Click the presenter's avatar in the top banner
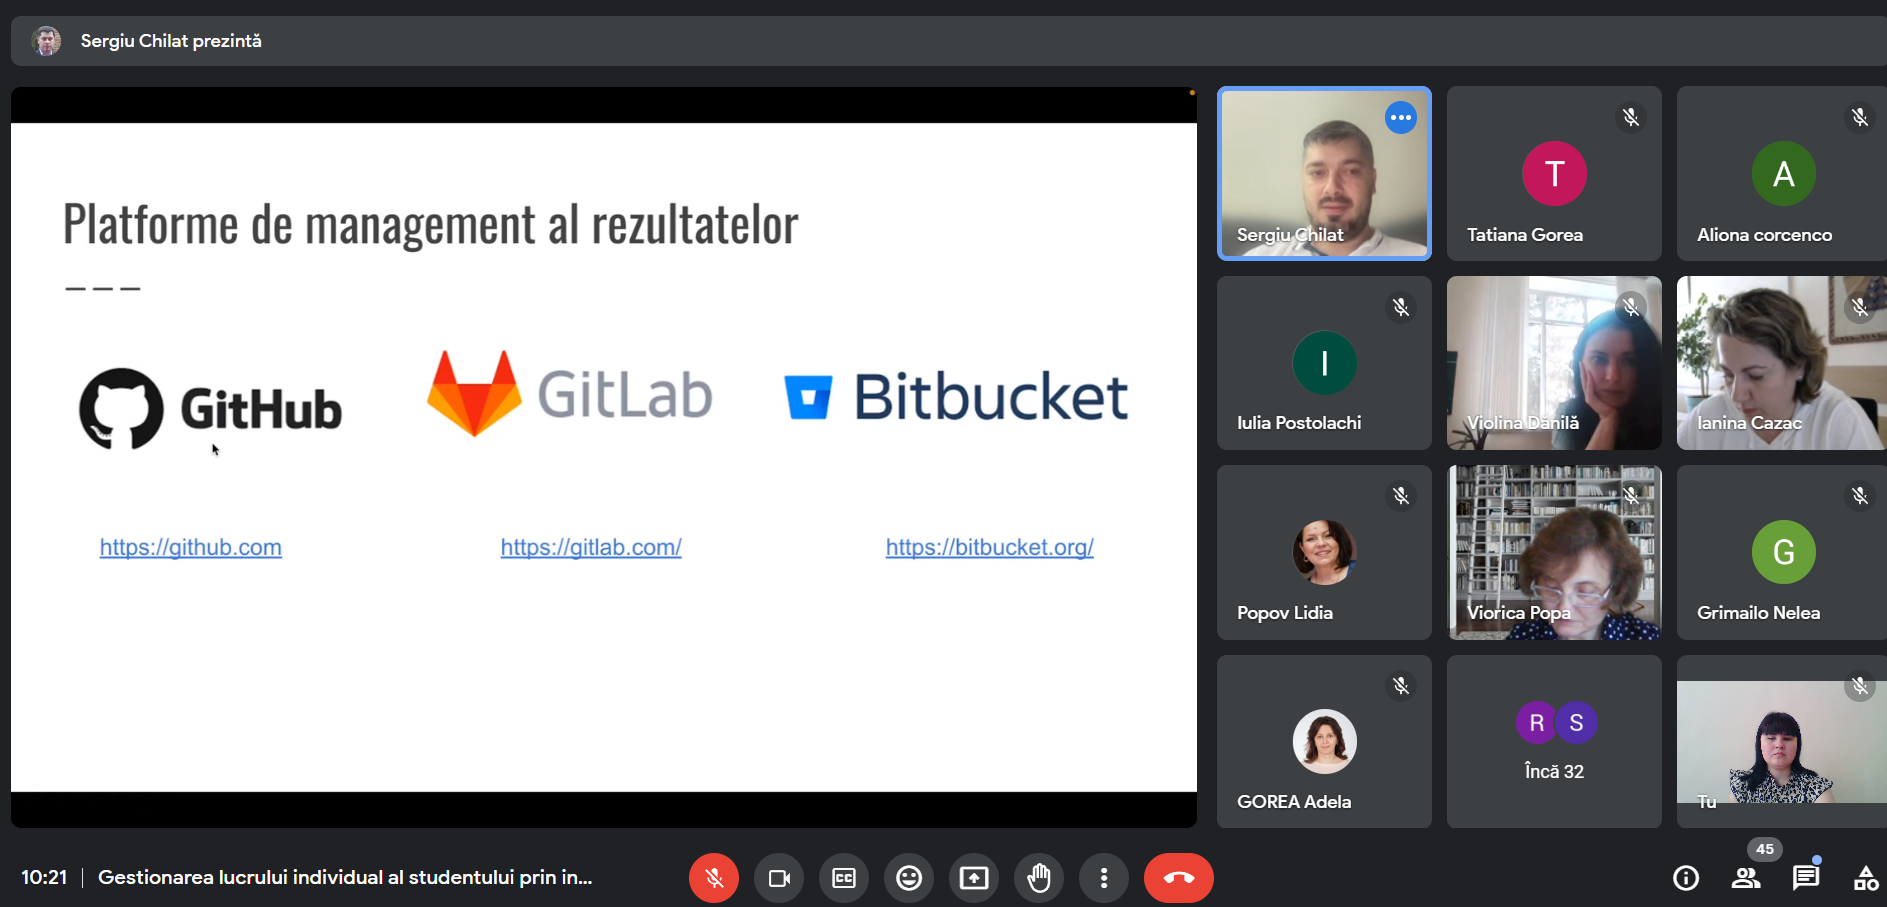 [x=46, y=41]
